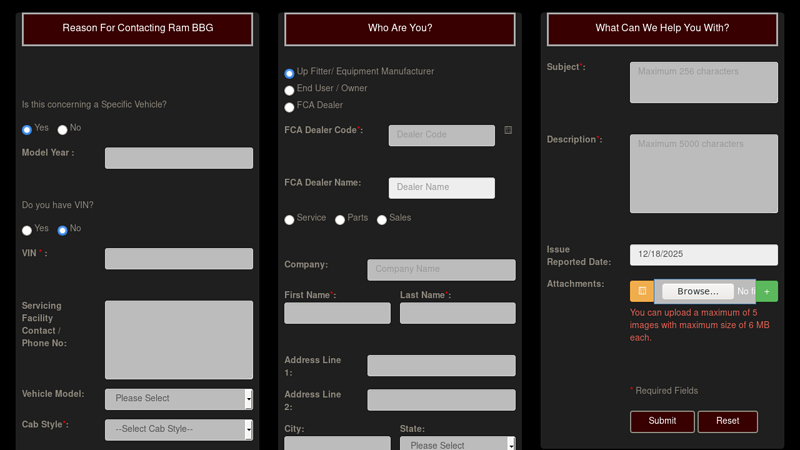This screenshot has height=450, width=800.
Task: Select Yes for concerning a Specific Vehicle
Action: (x=27, y=130)
